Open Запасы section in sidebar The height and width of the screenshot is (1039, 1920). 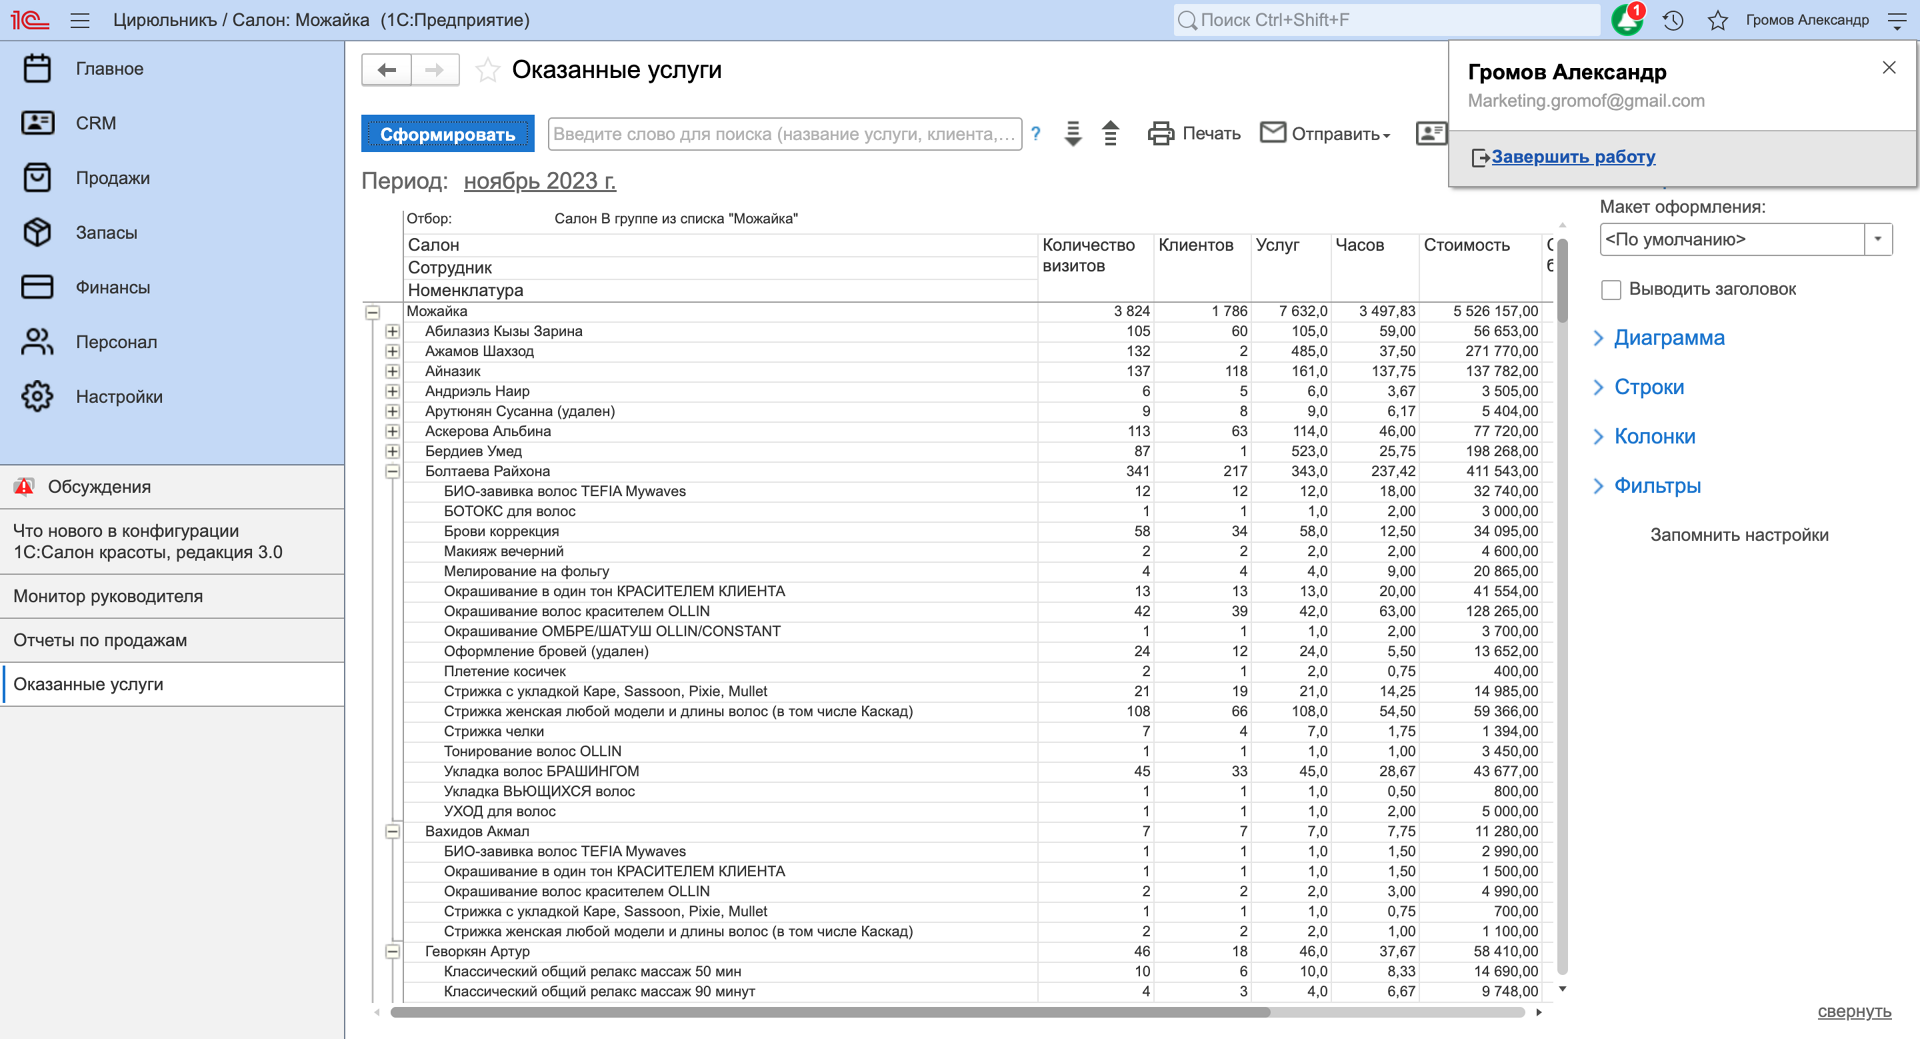[x=172, y=233]
